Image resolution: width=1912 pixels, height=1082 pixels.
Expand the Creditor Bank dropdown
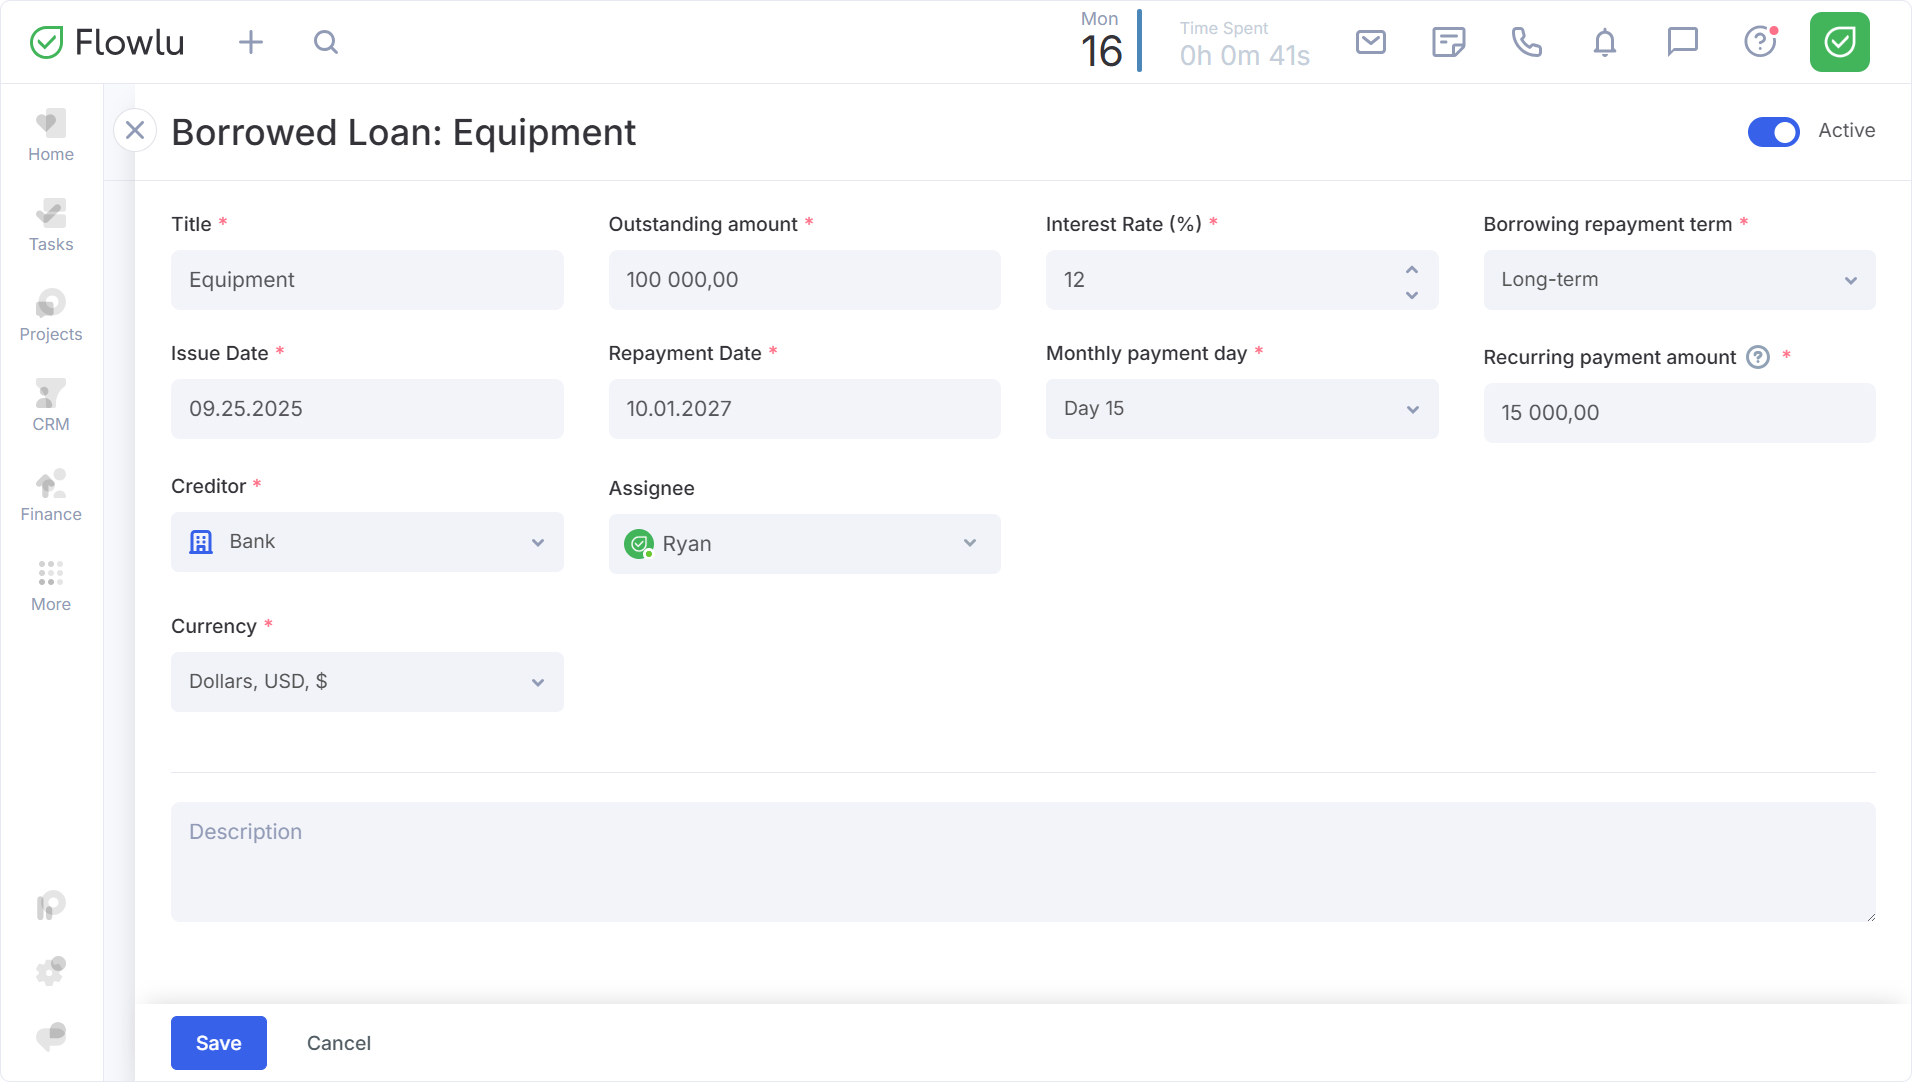pyautogui.click(x=367, y=542)
